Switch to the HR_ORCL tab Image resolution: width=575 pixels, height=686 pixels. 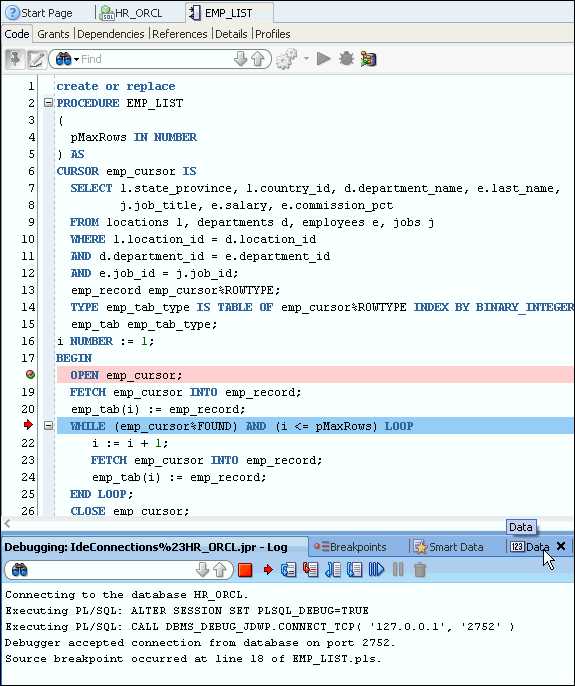point(131,13)
